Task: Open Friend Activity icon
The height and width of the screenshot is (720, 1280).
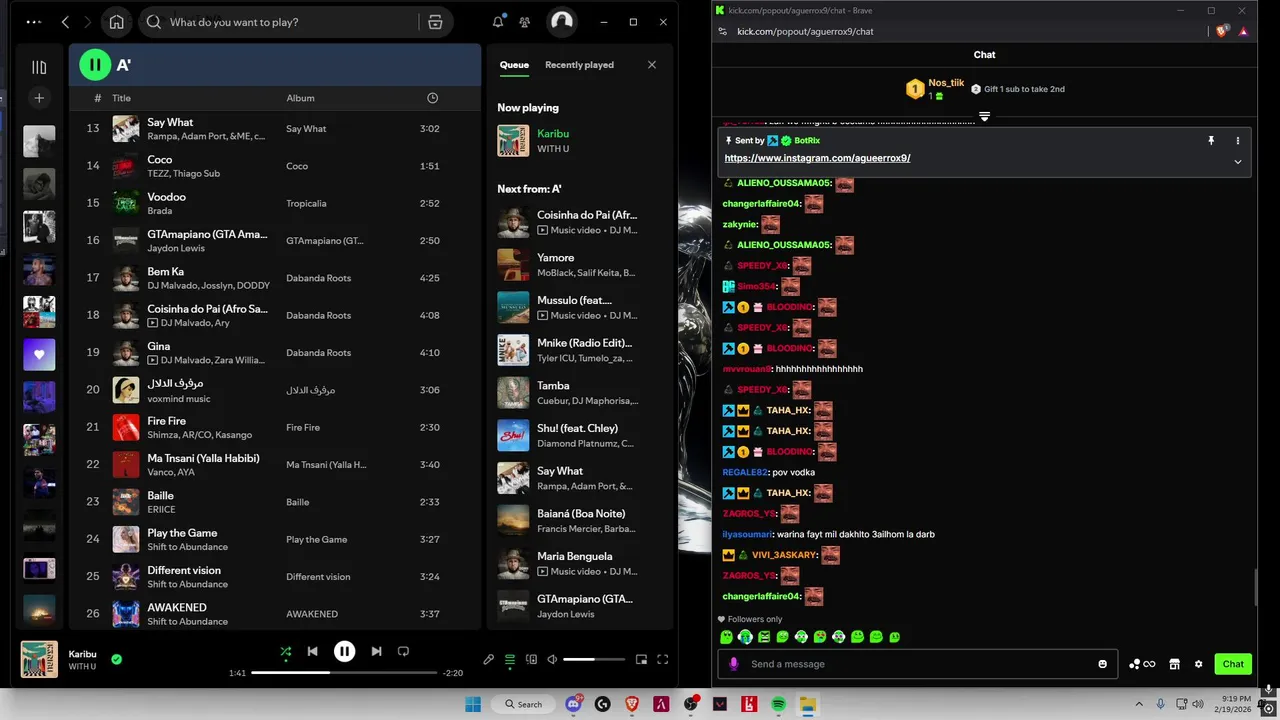Action: pyautogui.click(x=526, y=22)
